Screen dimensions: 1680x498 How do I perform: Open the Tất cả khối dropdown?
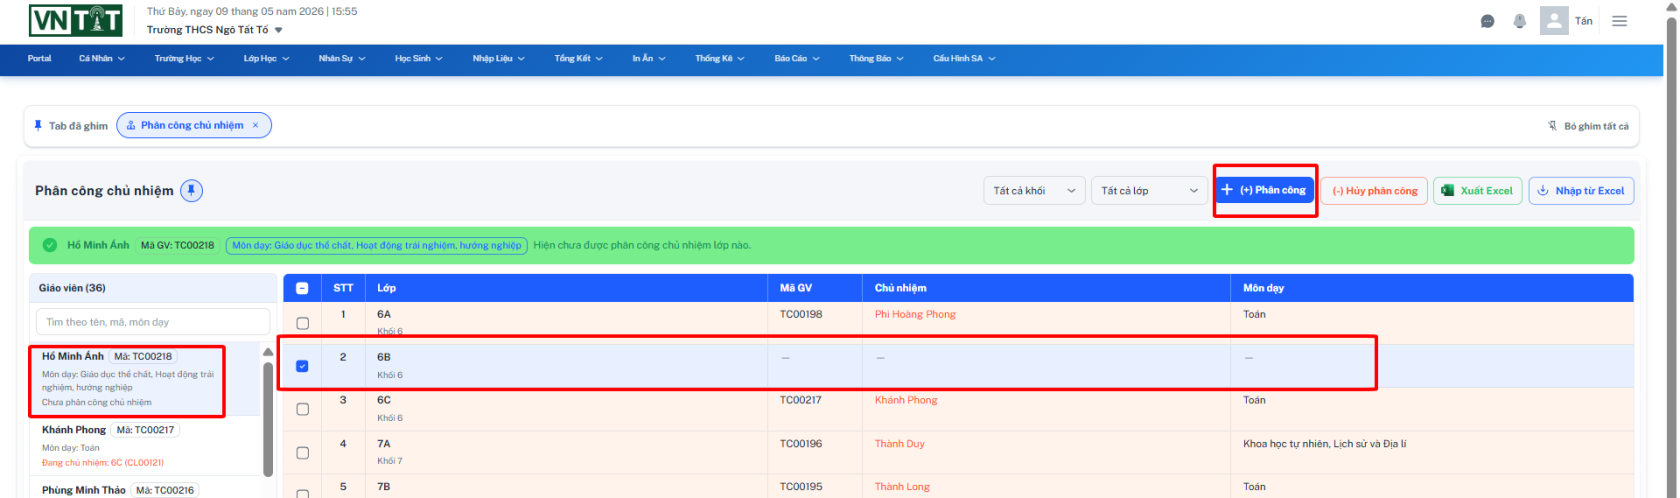[x=1035, y=191]
